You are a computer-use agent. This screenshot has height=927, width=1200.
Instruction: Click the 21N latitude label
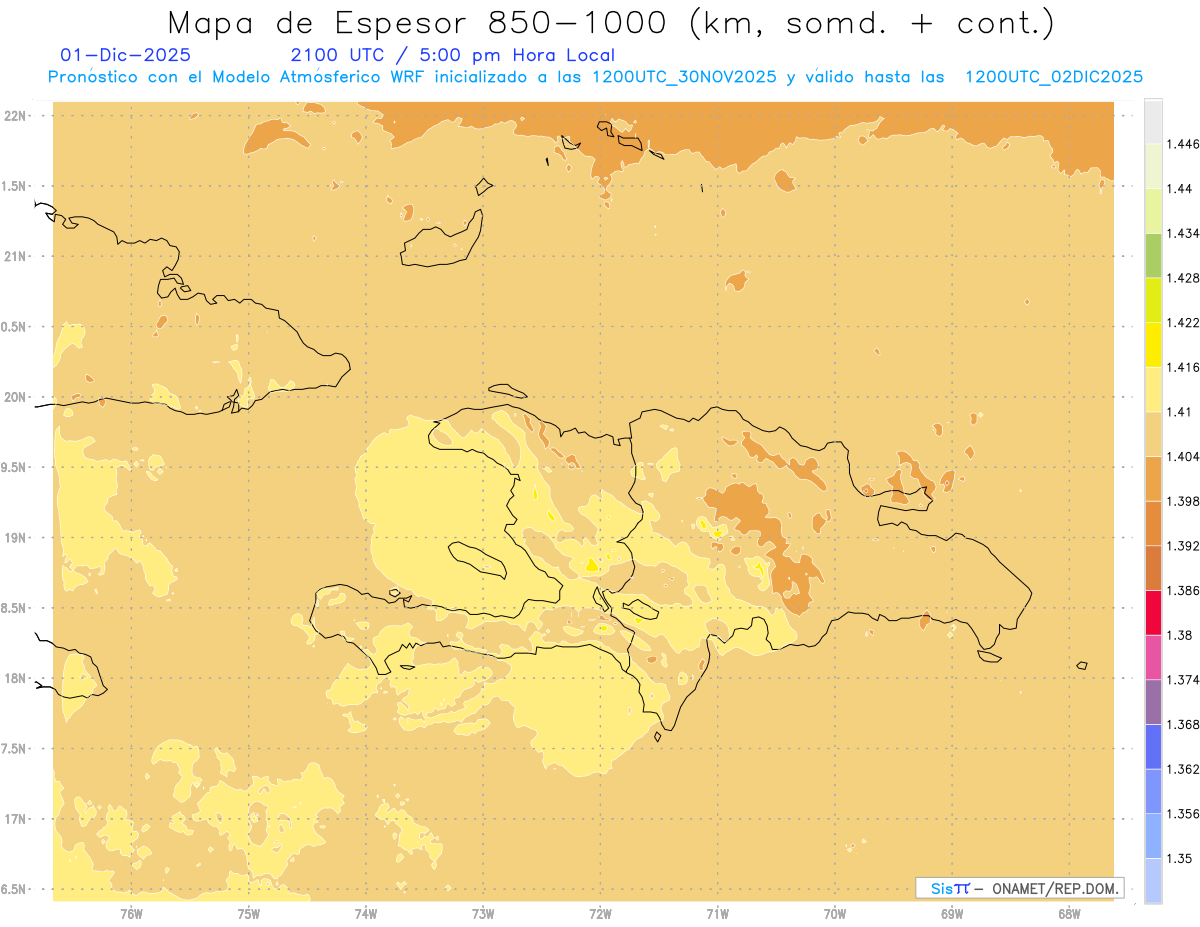pyautogui.click(x=17, y=256)
